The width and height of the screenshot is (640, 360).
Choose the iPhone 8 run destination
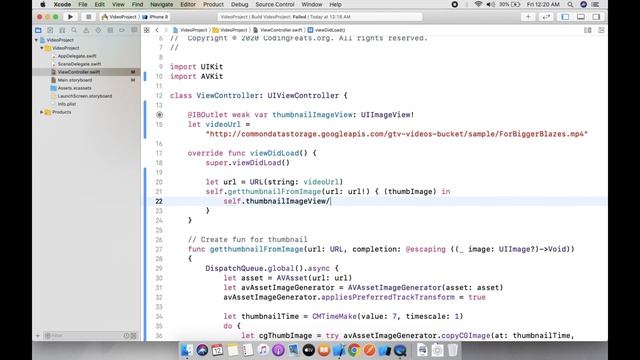[x=155, y=17]
